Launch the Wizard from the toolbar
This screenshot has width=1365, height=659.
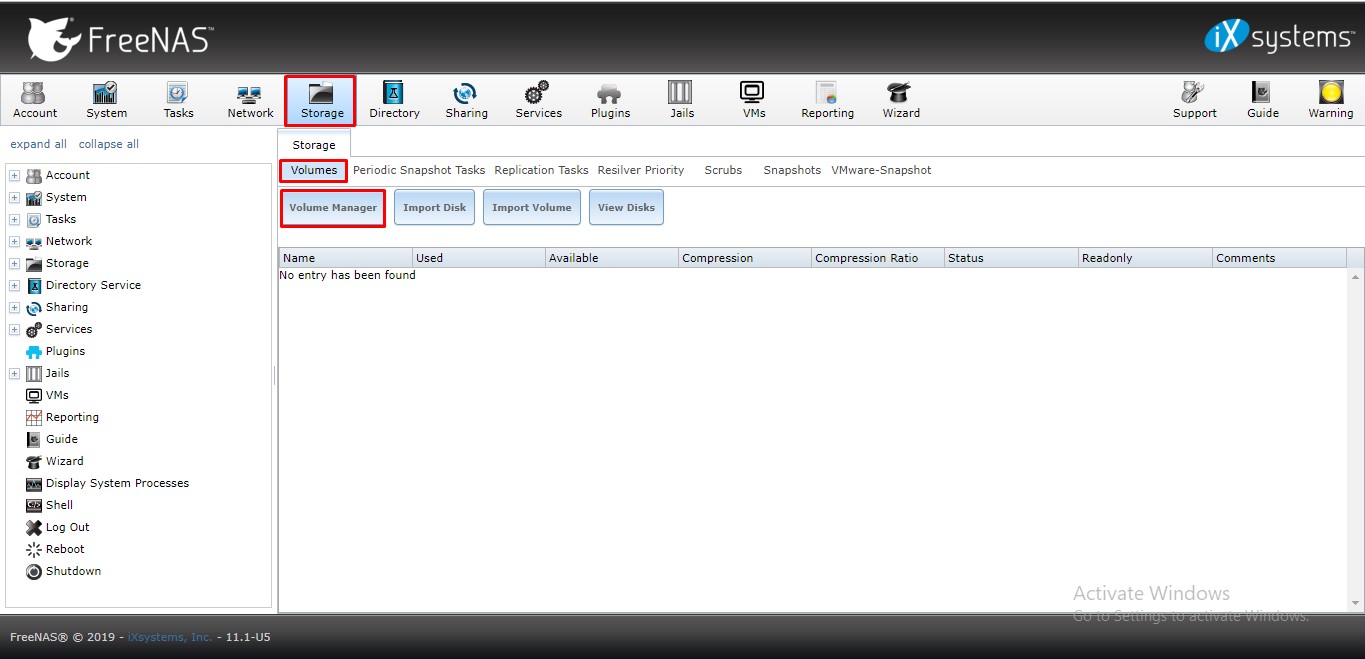[900, 101]
